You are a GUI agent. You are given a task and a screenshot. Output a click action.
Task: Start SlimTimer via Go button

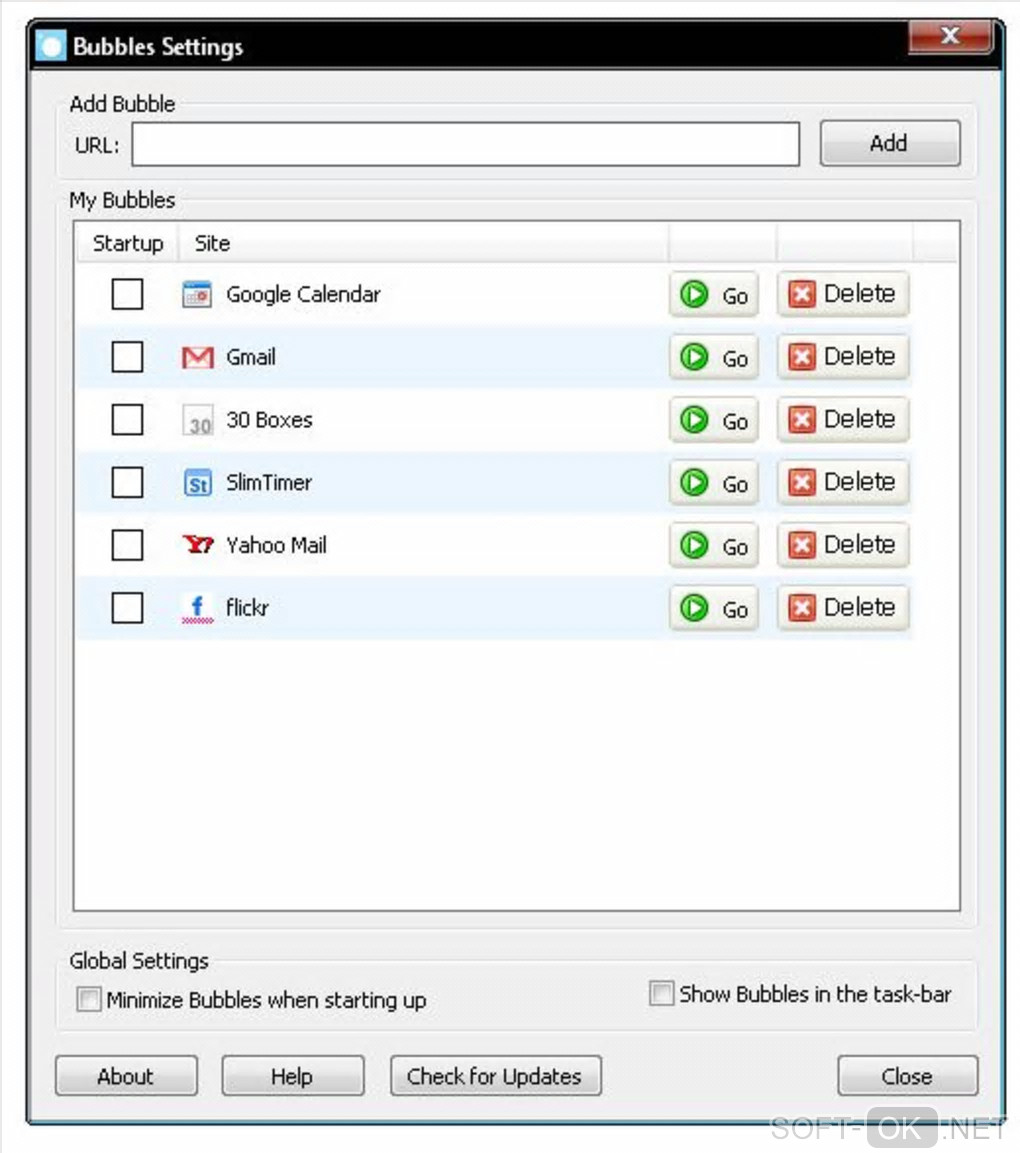pos(713,483)
